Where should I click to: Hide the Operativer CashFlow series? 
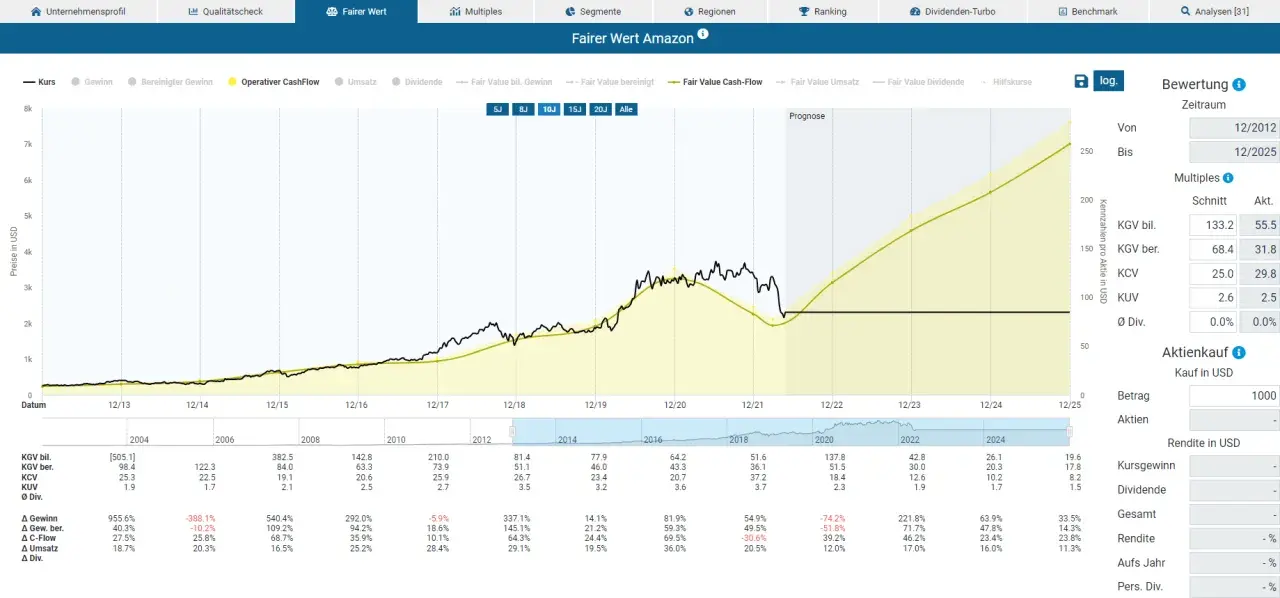[274, 82]
